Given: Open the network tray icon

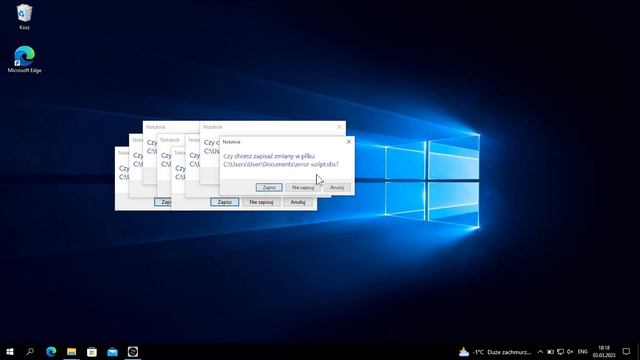Looking at the screenshot, I should [x=560, y=352].
